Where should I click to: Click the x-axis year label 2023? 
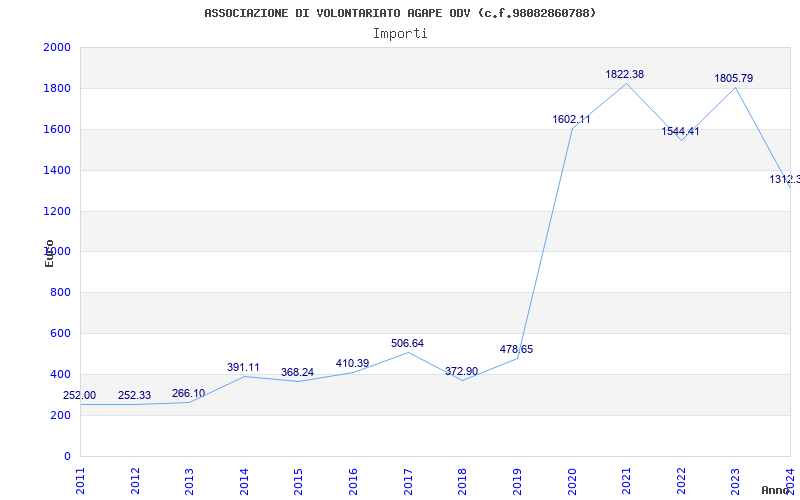(x=735, y=482)
